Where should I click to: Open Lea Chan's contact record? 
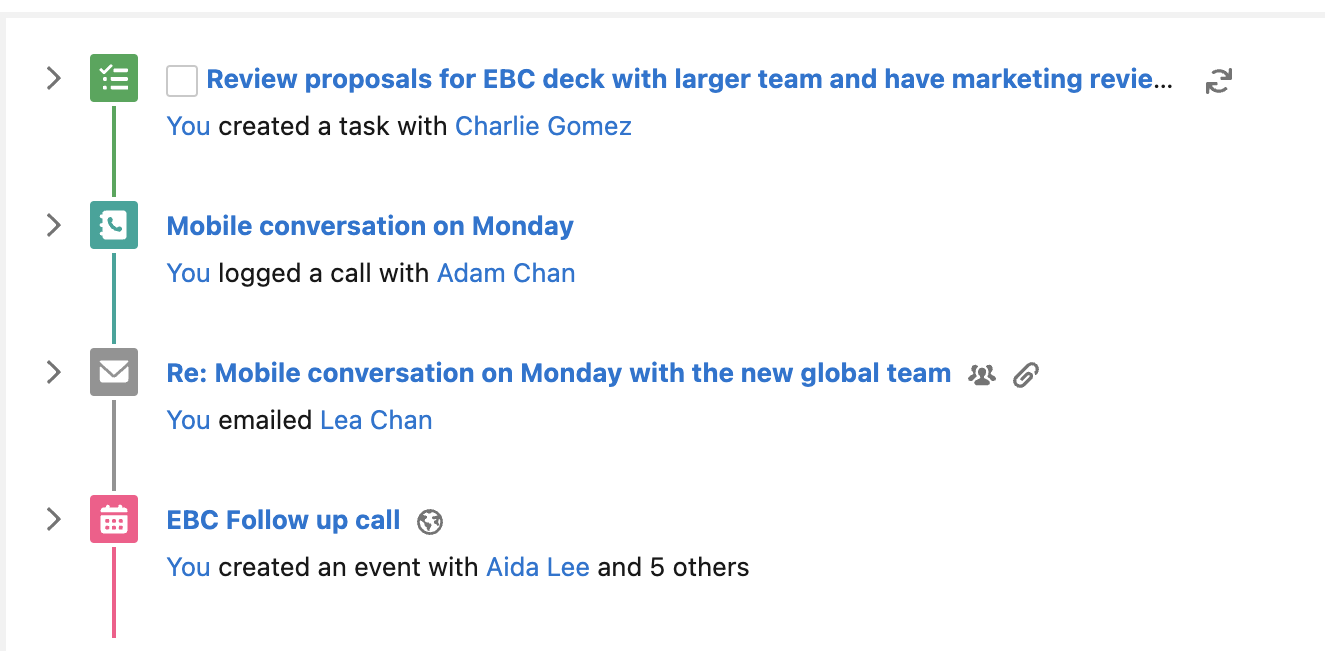coord(376,420)
